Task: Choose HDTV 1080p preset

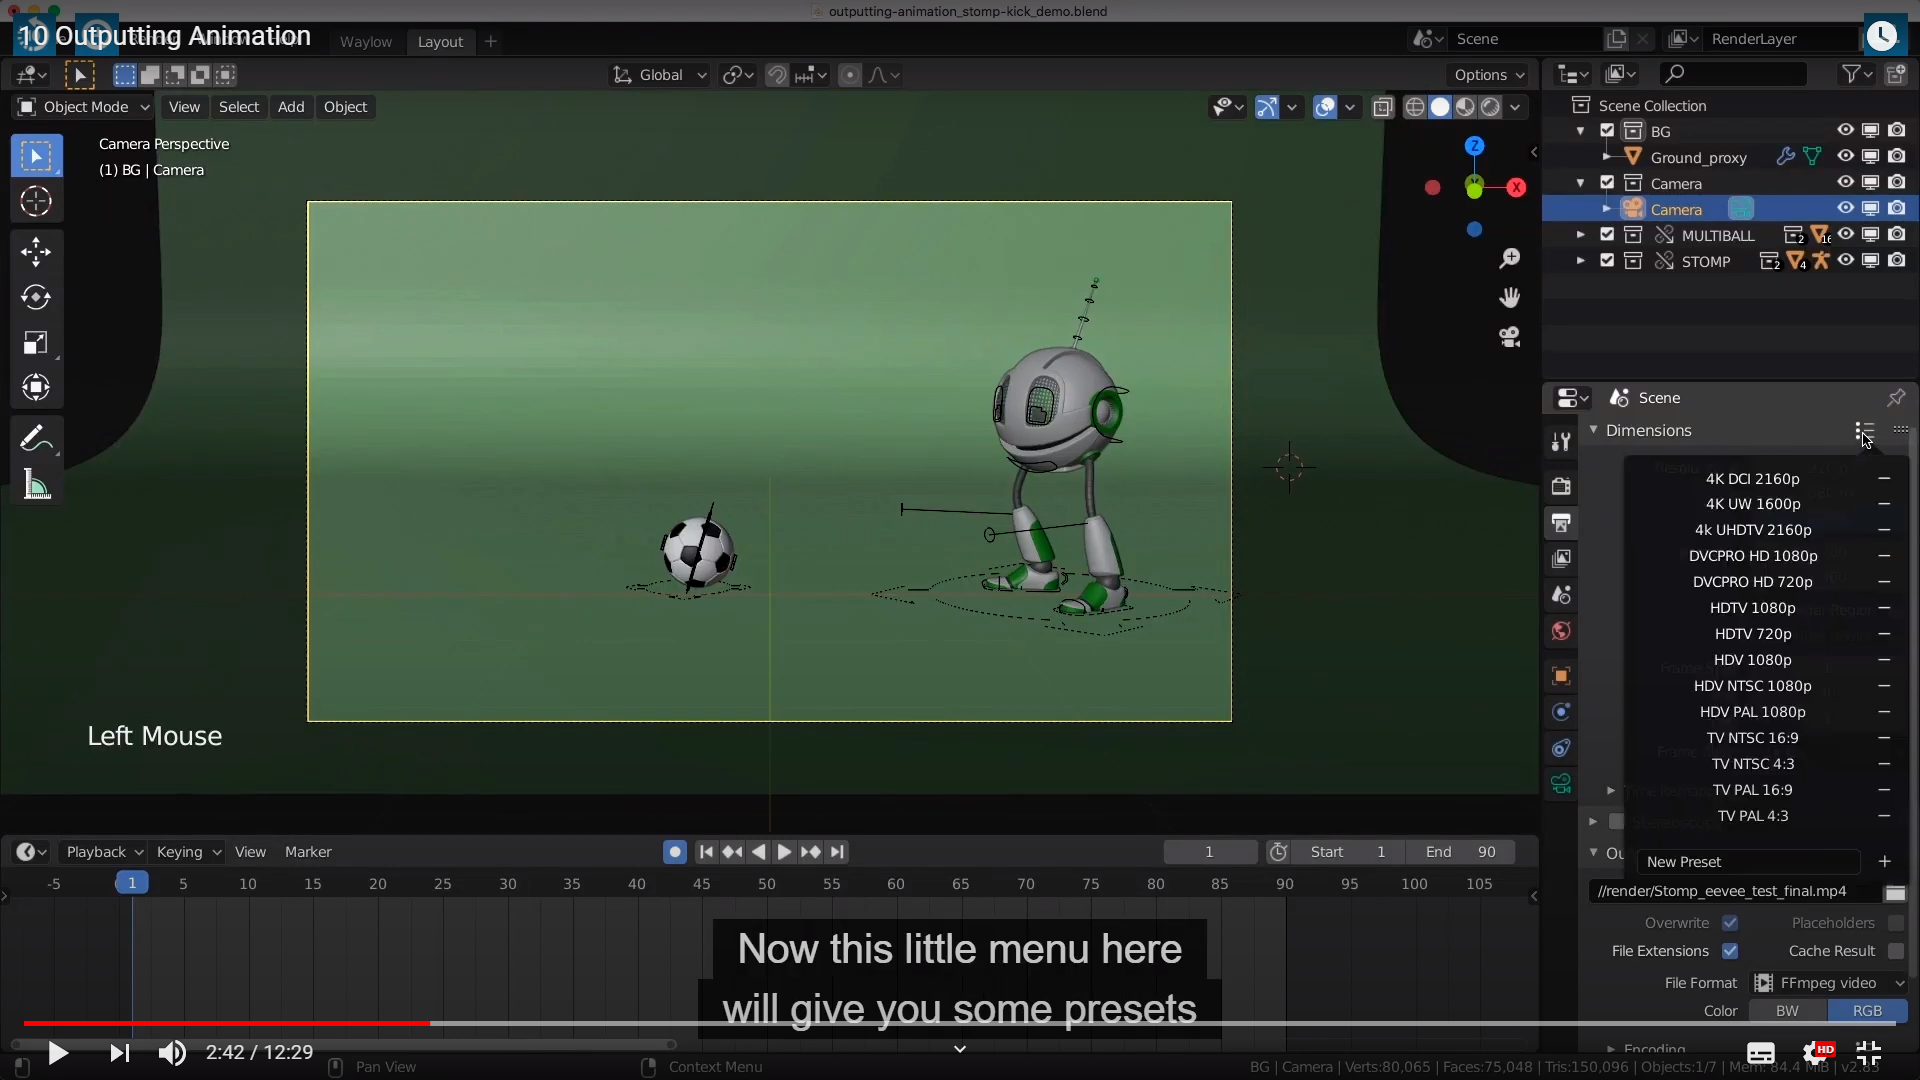Action: (1752, 608)
